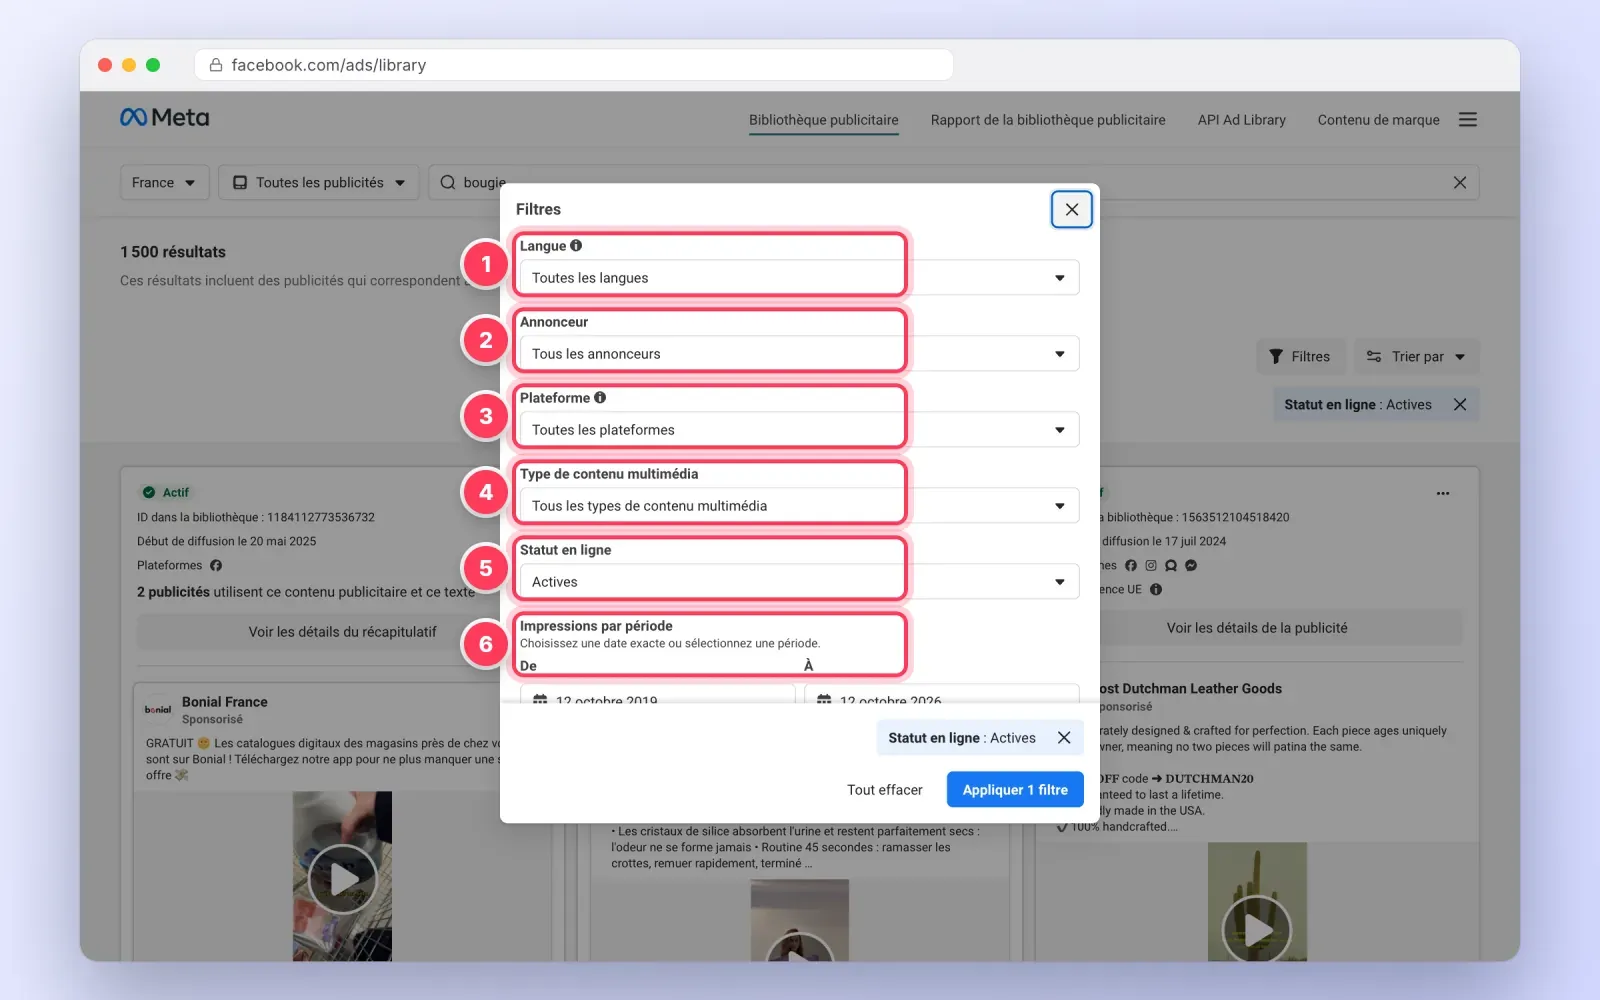Click the Bonial France advertiser name
1600x1000 pixels.
[225, 702]
